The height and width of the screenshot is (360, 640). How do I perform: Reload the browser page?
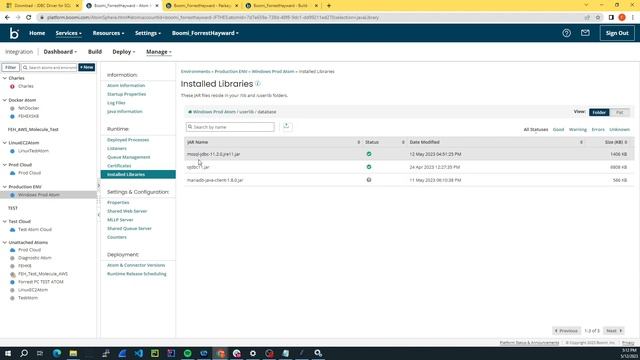tap(29, 17)
